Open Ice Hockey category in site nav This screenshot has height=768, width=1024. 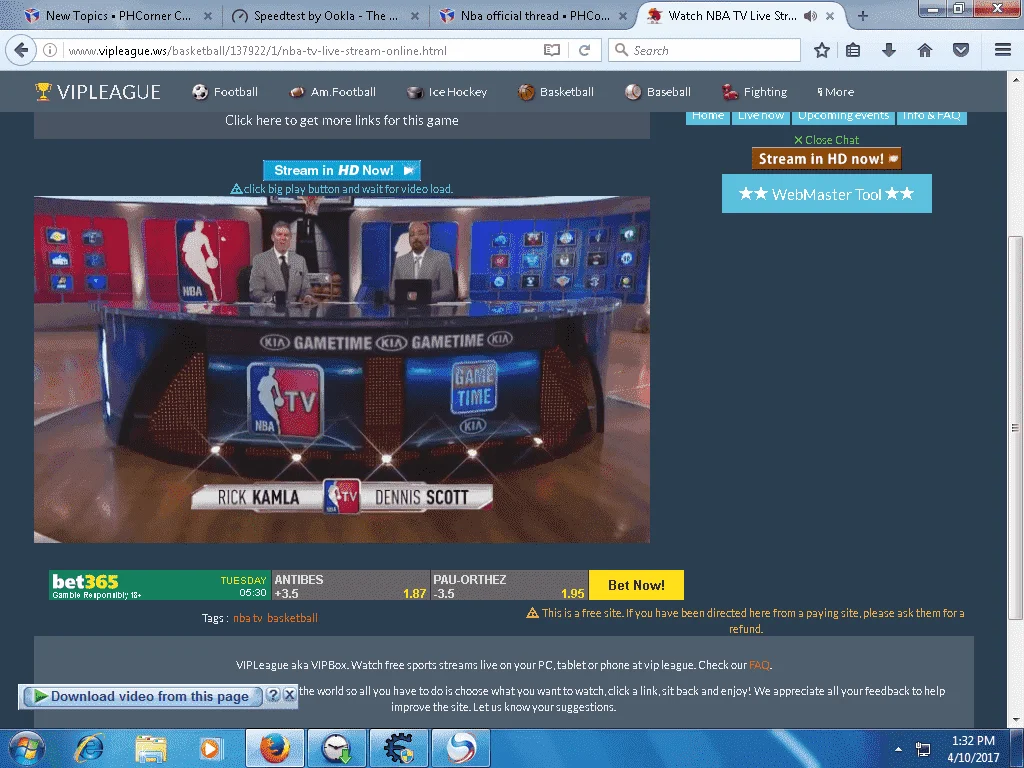pyautogui.click(x=447, y=92)
